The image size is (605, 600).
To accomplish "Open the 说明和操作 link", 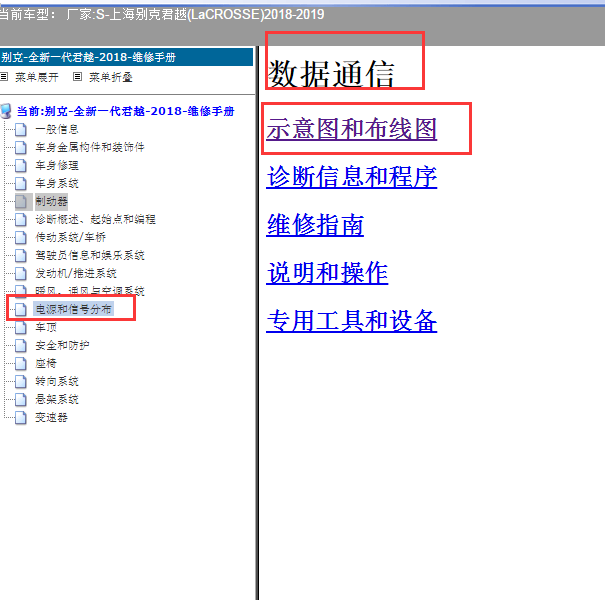I will coord(327,273).
